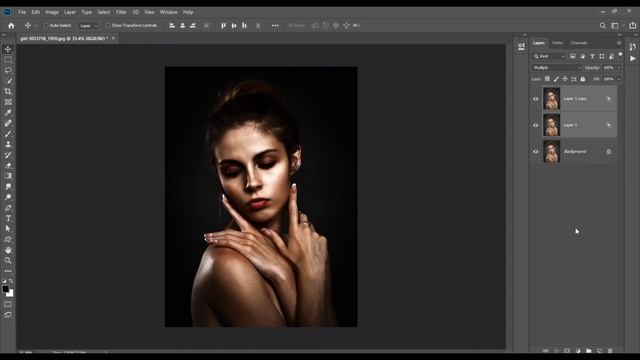Select the Horizontal Type tool
The height and width of the screenshot is (360, 640).
pos(8,218)
